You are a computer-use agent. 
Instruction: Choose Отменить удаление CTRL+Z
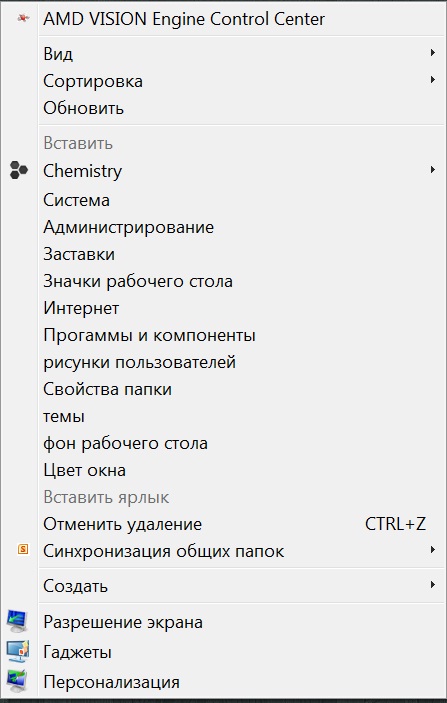click(x=242, y=524)
